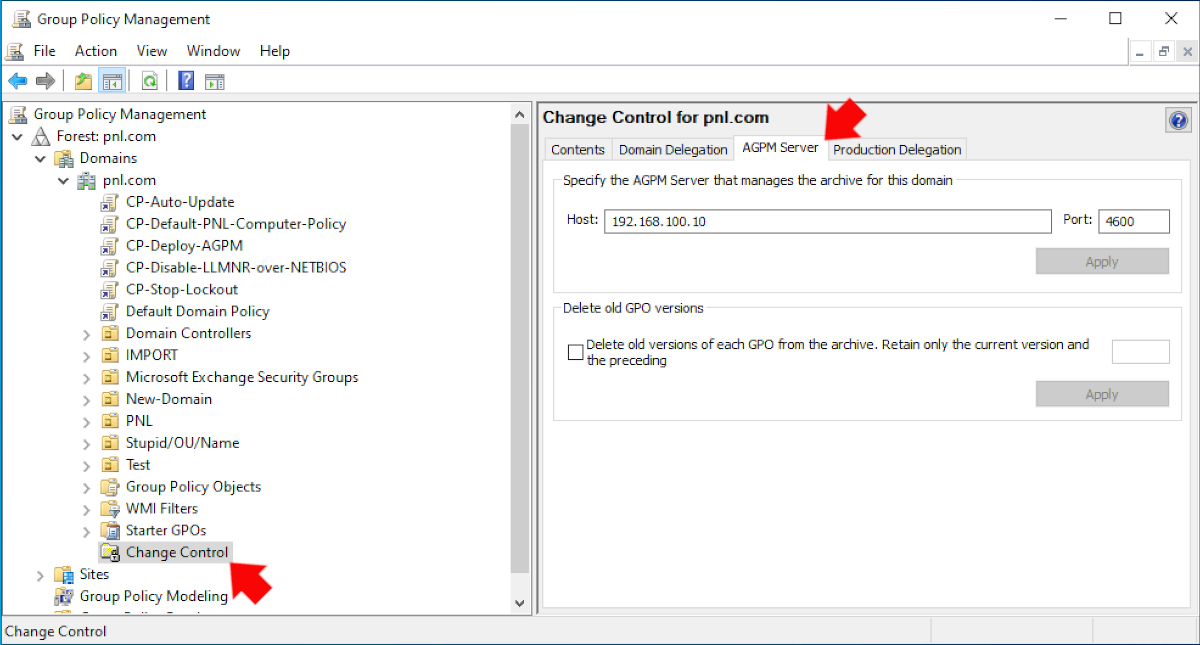Screen dimensions: 1200x645
Task: Click the Change Control node icon
Action: (x=111, y=553)
